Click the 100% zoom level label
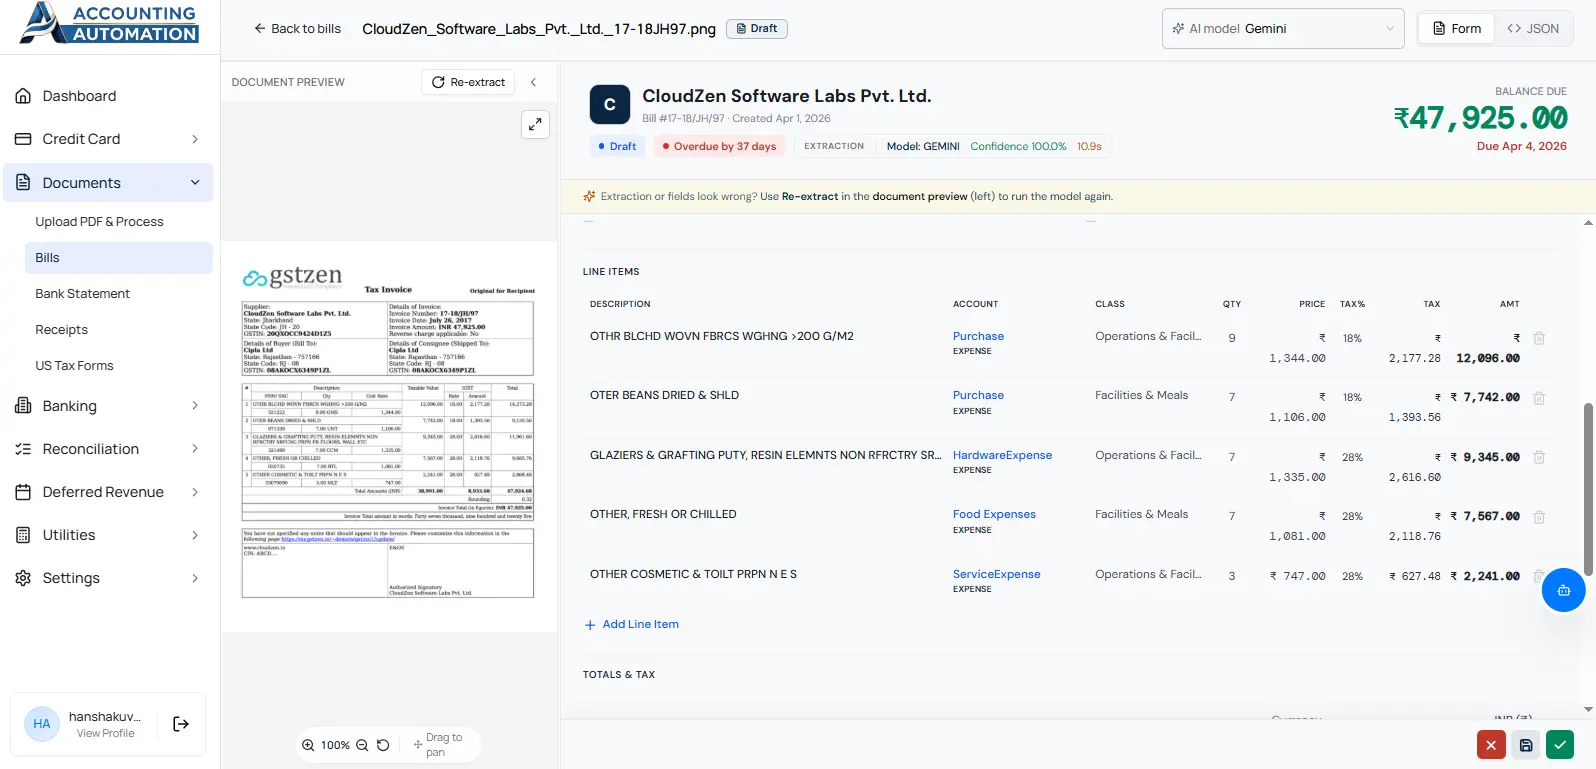This screenshot has height=769, width=1596. (335, 745)
